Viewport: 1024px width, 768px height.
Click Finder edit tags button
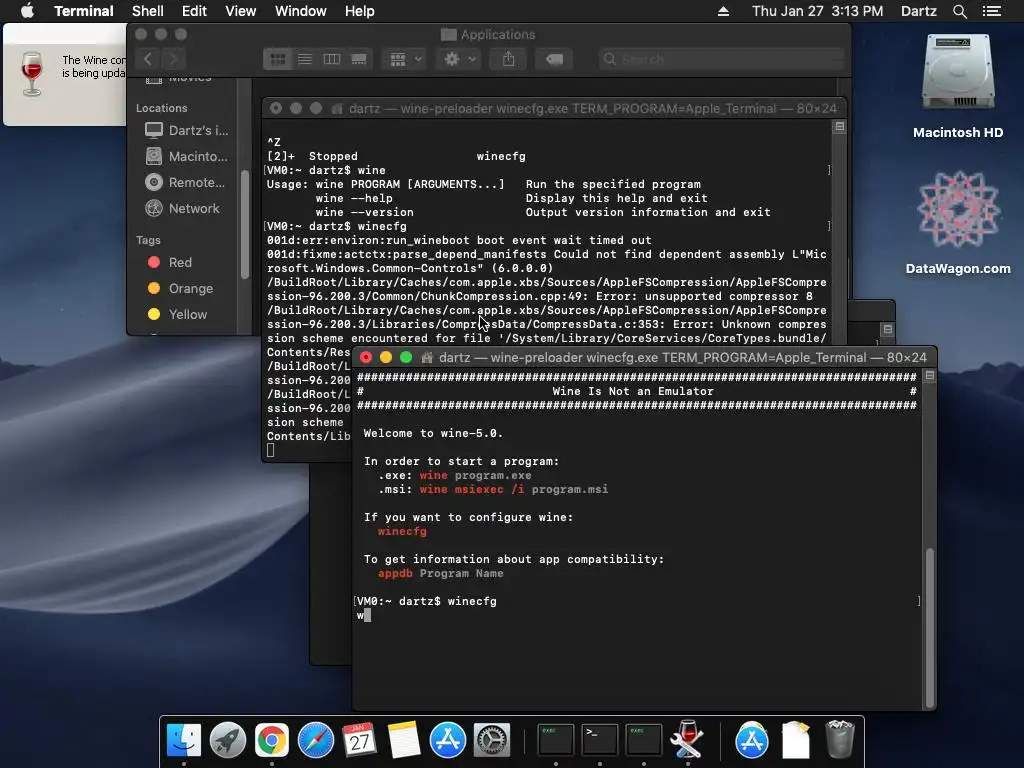(554, 59)
